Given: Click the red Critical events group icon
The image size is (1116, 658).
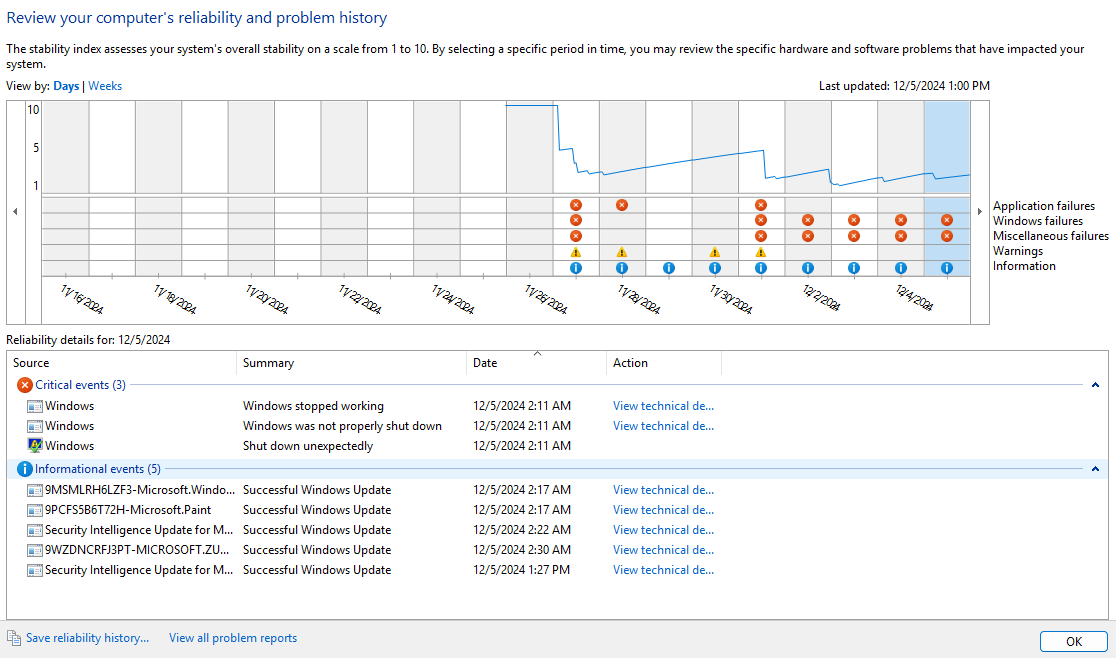Looking at the screenshot, I should point(25,385).
